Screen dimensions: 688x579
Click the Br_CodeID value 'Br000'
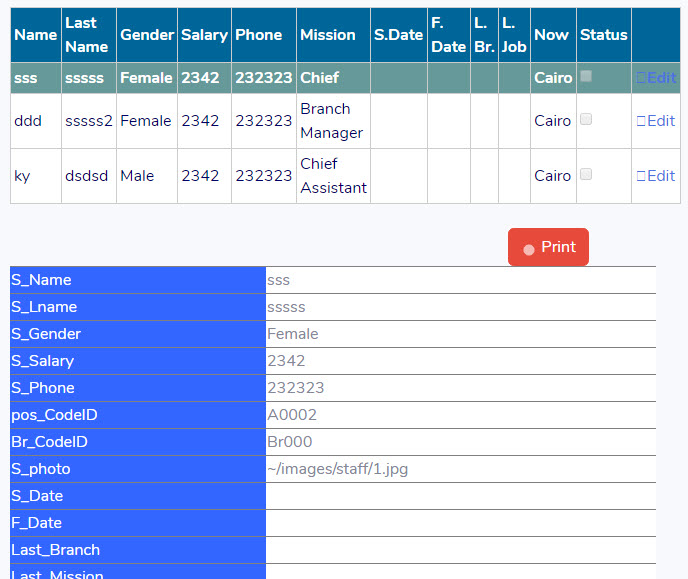pos(290,442)
